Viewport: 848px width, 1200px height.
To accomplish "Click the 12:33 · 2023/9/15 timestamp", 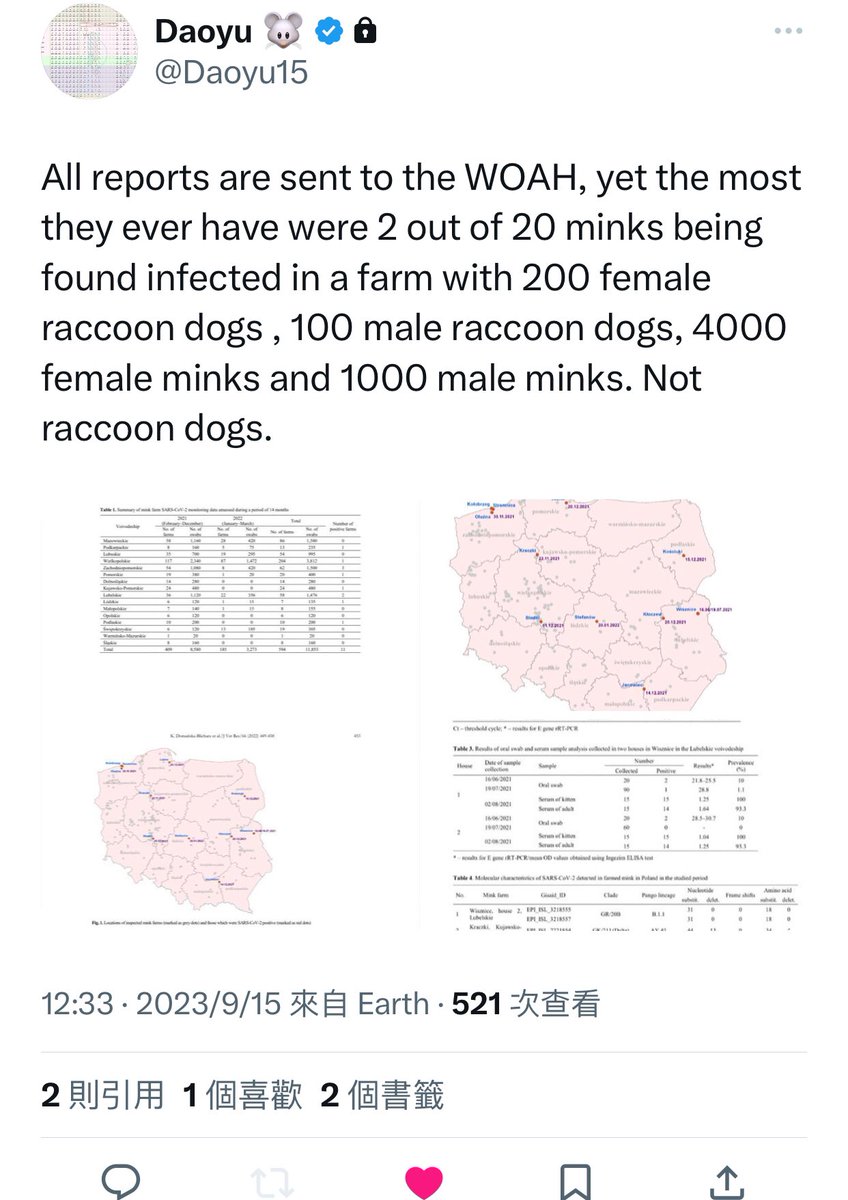I will [x=160, y=1003].
